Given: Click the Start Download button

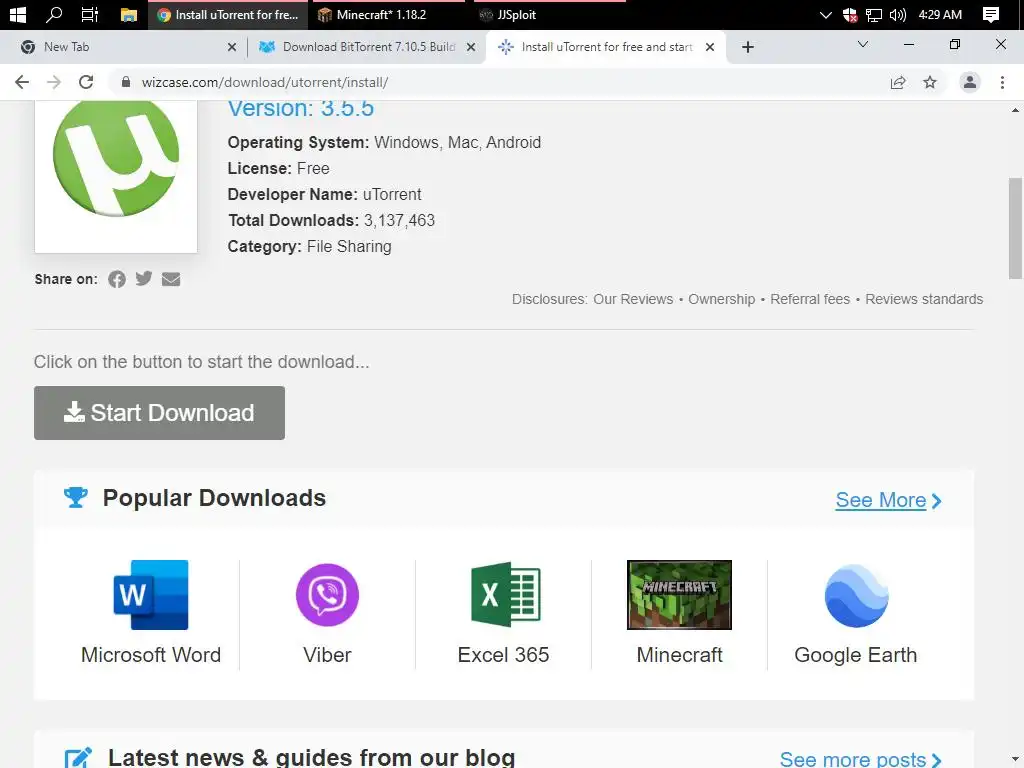Looking at the screenshot, I should 159,413.
